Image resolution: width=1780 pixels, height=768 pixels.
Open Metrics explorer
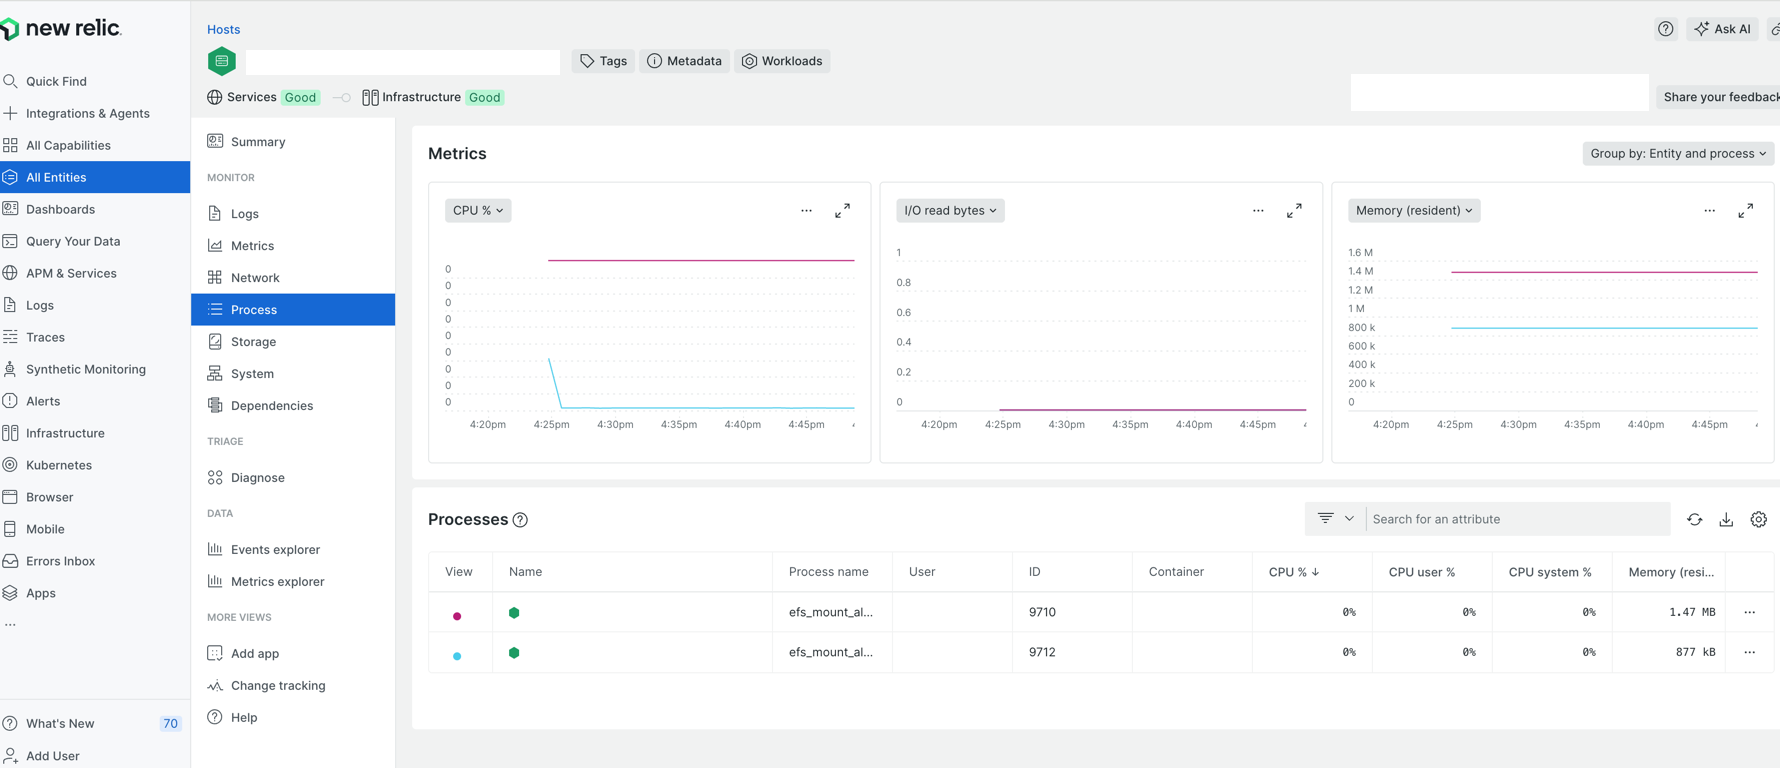(x=277, y=581)
